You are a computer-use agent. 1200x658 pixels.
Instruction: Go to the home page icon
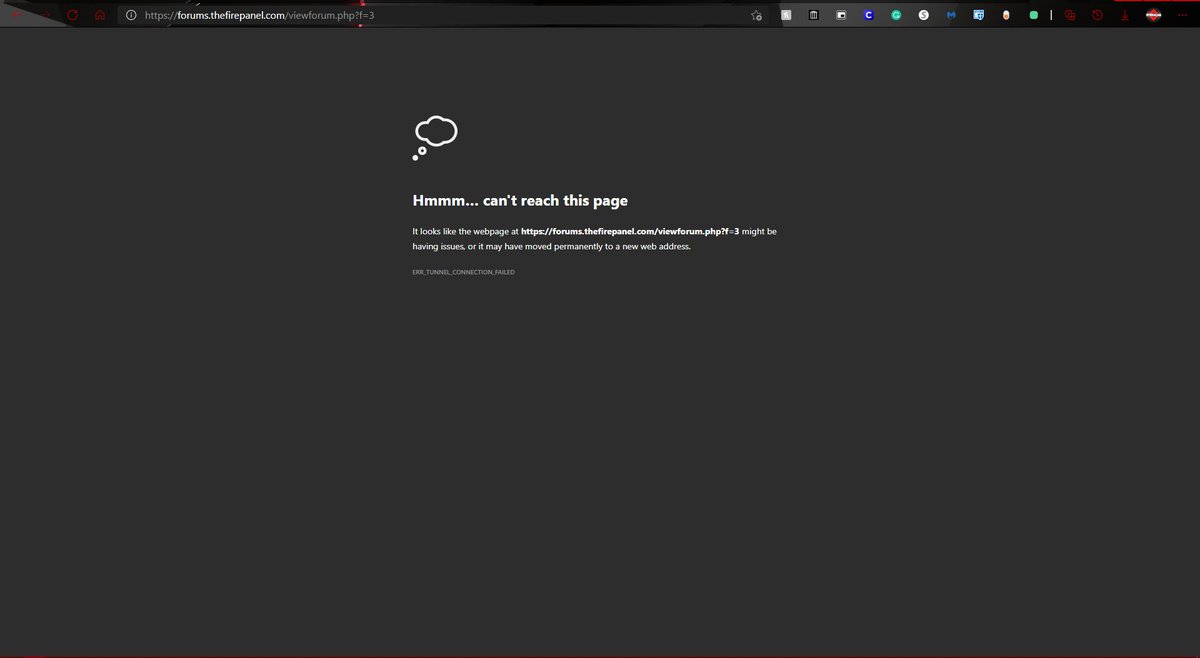point(100,15)
